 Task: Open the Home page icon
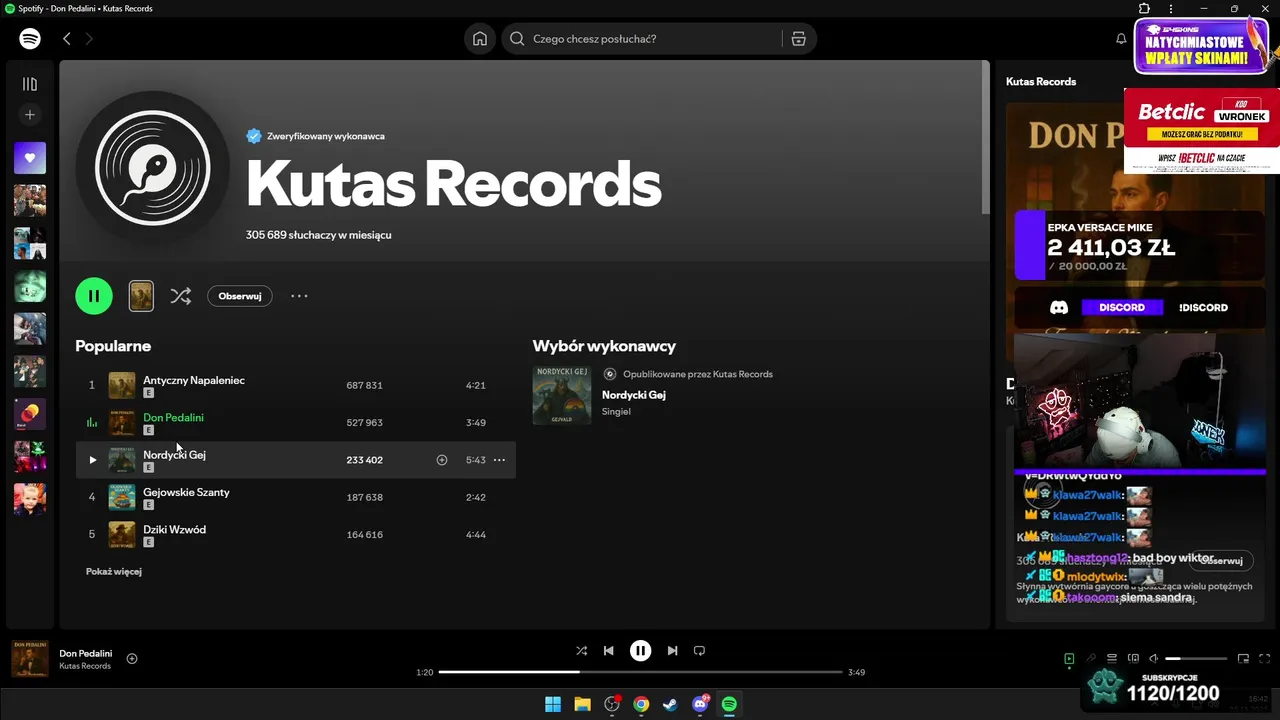click(480, 39)
